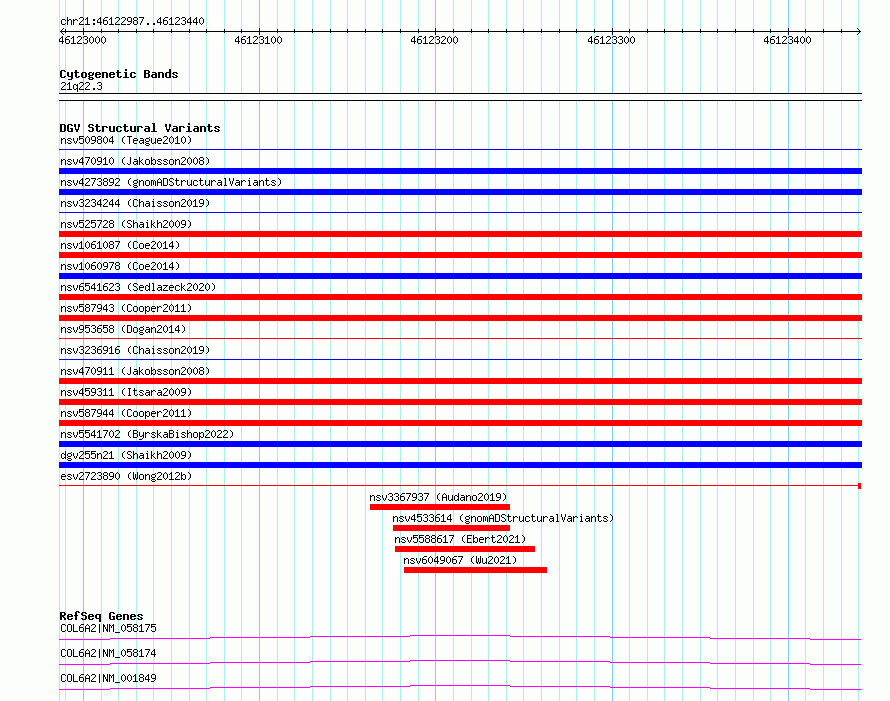Click the red bar under nsv5588617
Image resolution: width=890 pixels, height=701 pixels.
pos(465,549)
